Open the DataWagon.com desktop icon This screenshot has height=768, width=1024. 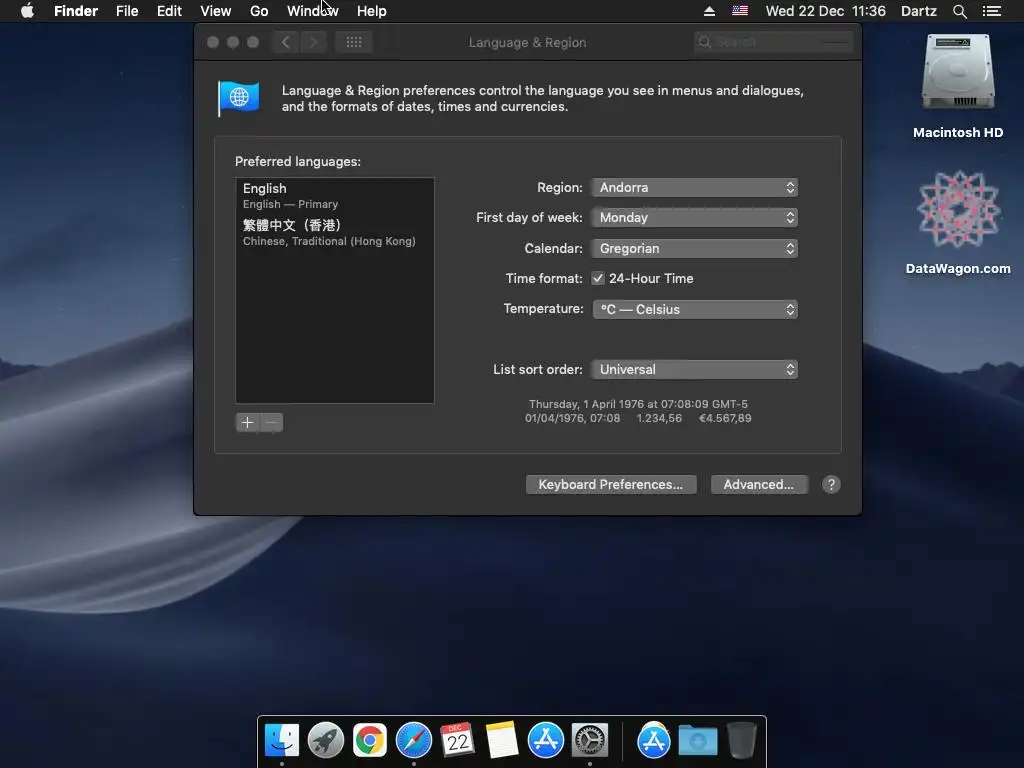(957, 222)
